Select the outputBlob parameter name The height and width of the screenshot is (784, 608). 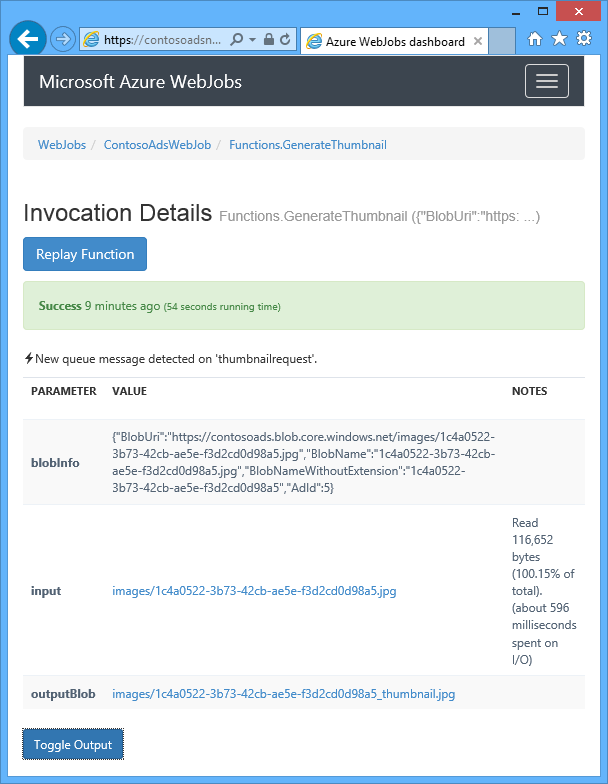63,694
